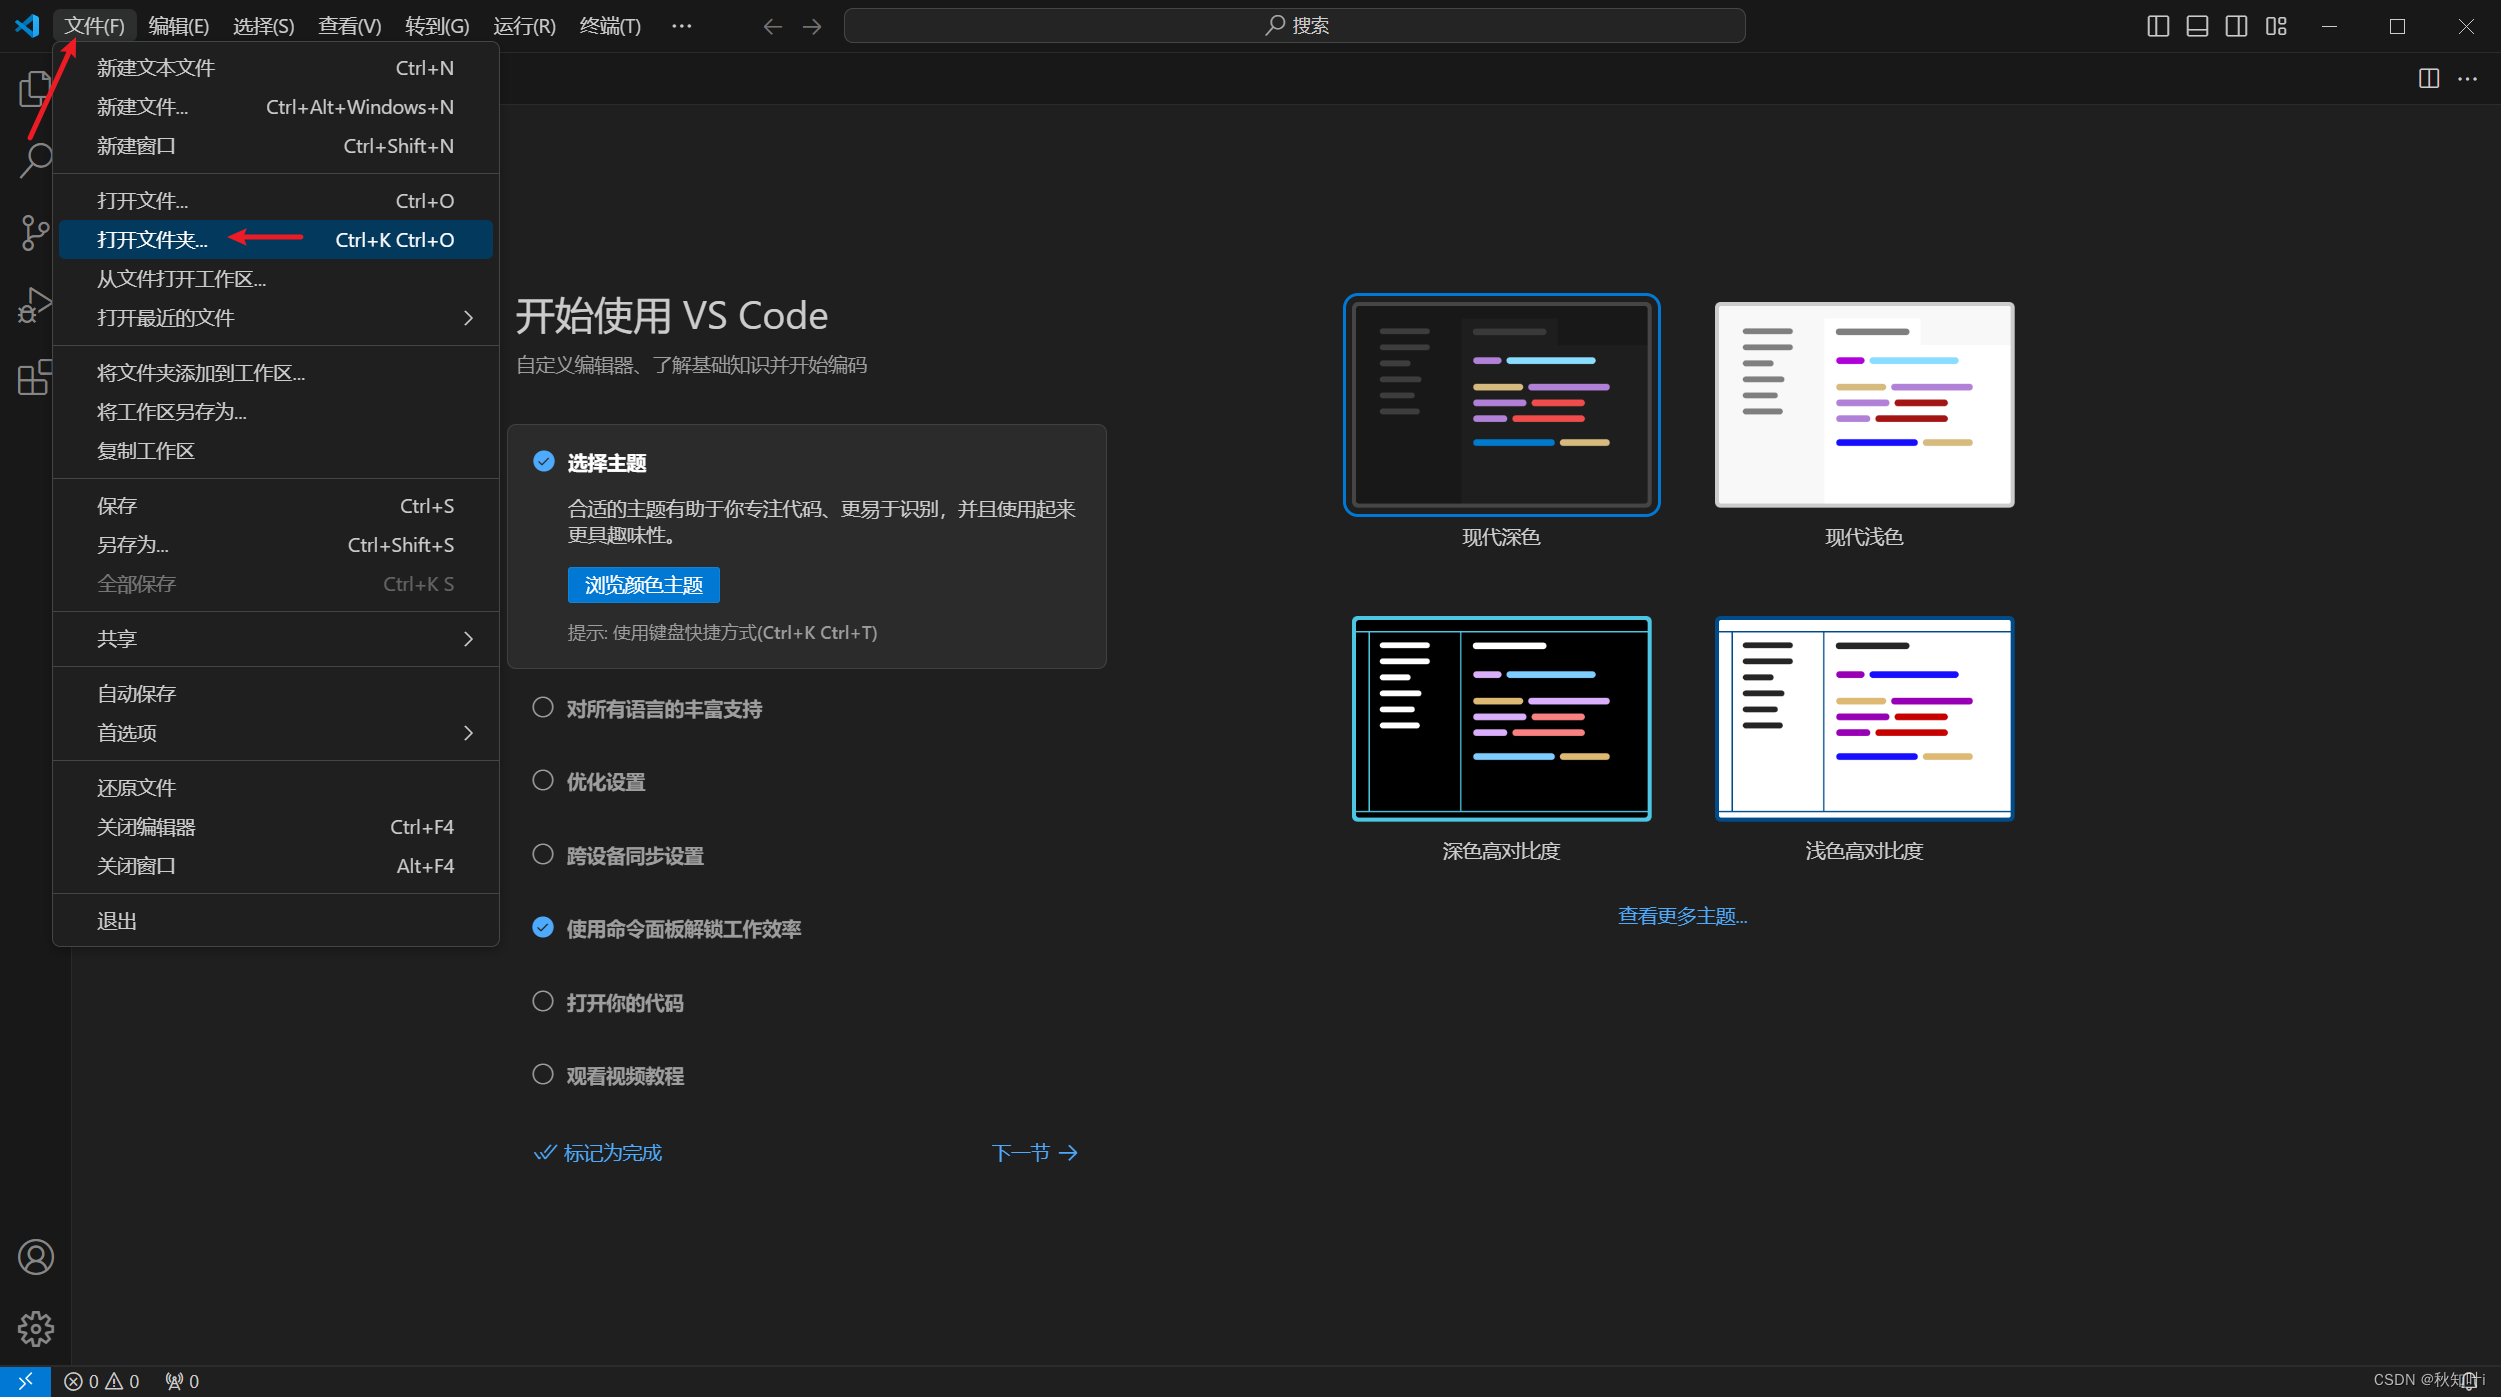Viewport: 2501px width, 1397px height.
Task: Expand the 打开最近的文件 submenu
Action: point(275,318)
